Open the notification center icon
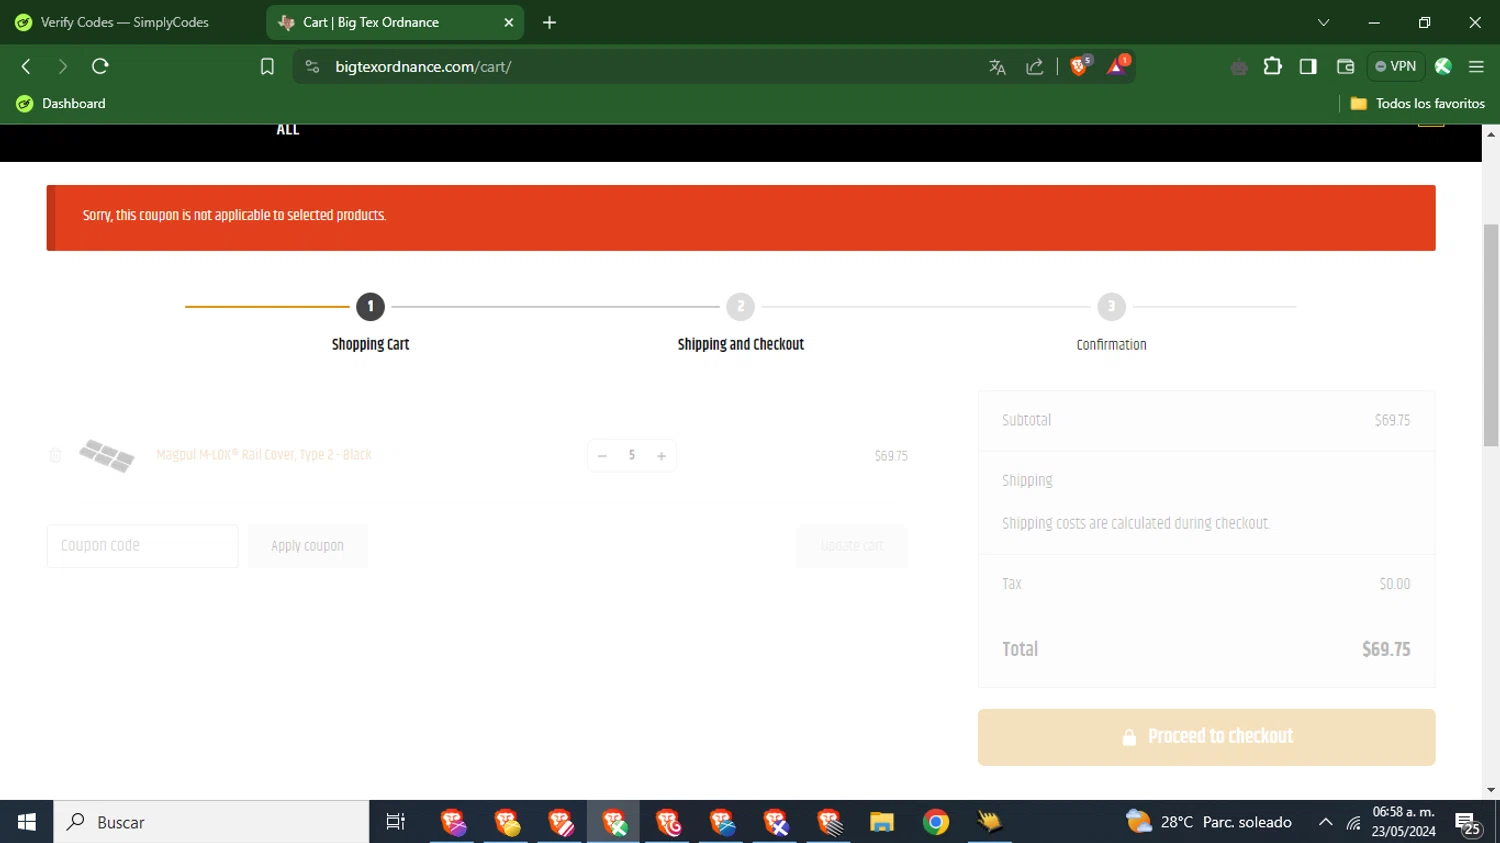 click(1468, 823)
